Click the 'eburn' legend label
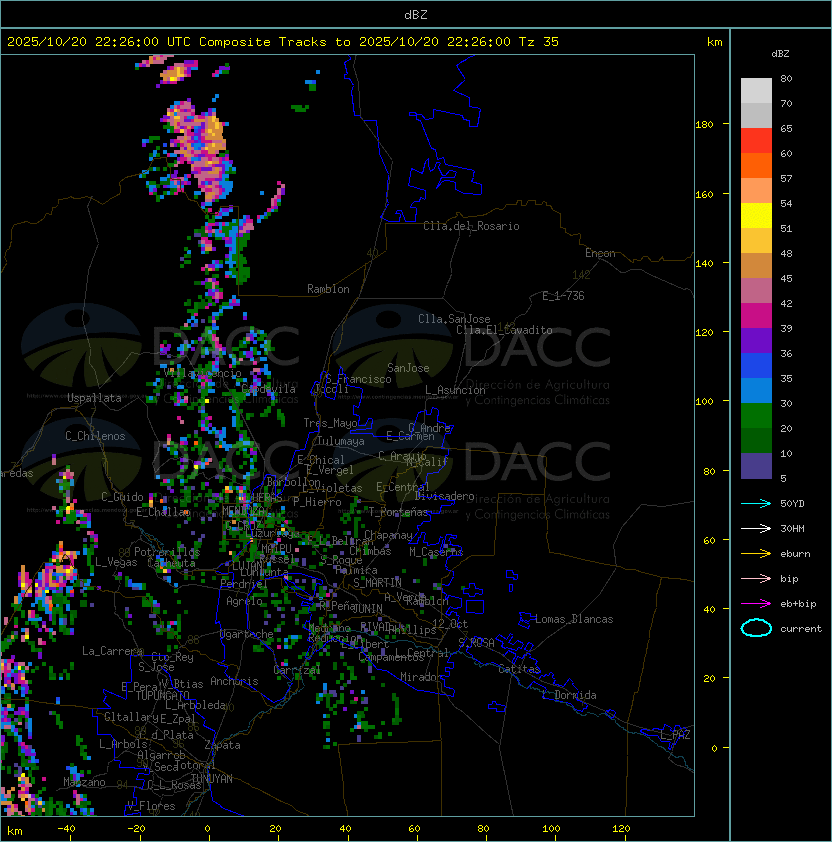This screenshot has height=842, width=832. pyautogui.click(x=795, y=554)
